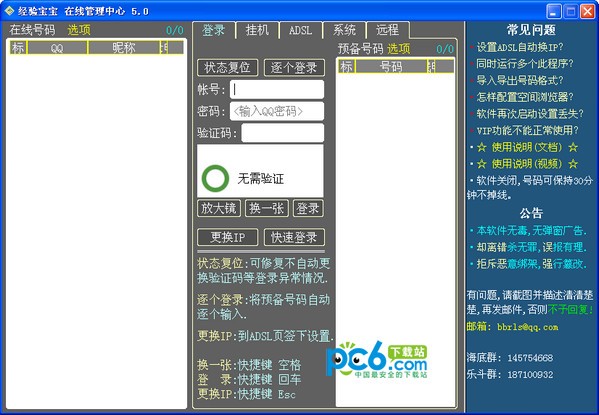Focus the 帐号 input field

click(277, 89)
